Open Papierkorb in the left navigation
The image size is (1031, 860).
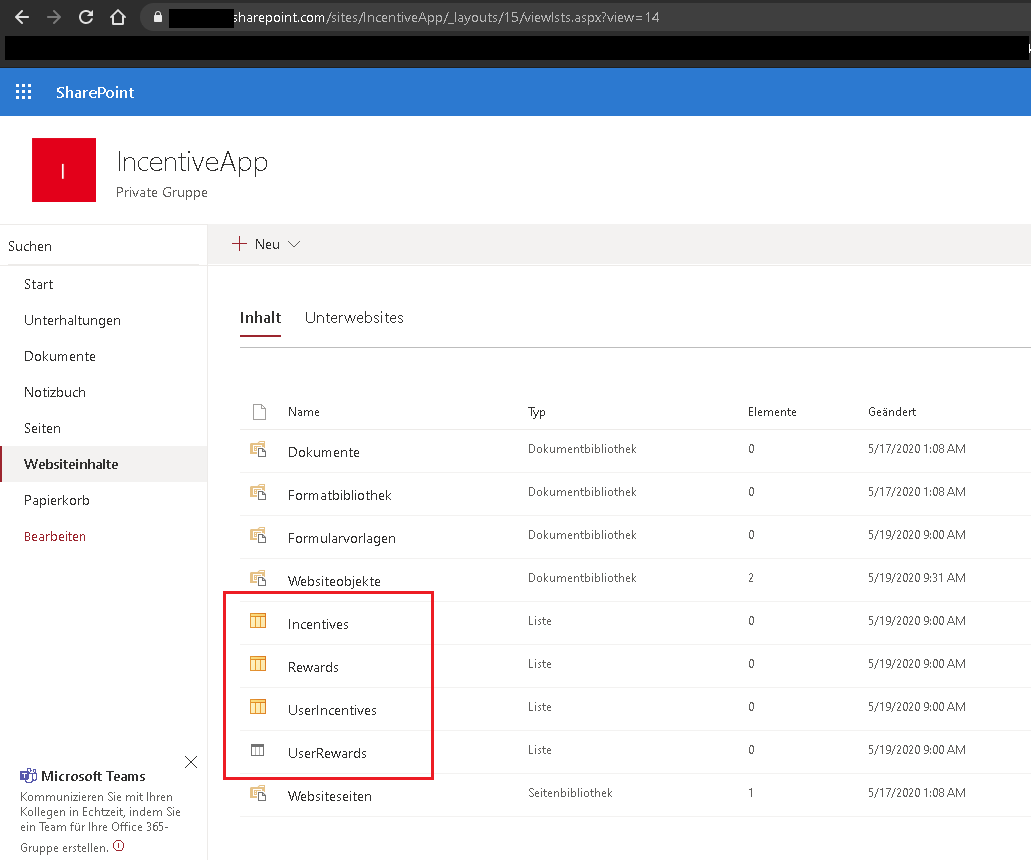click(x=57, y=500)
